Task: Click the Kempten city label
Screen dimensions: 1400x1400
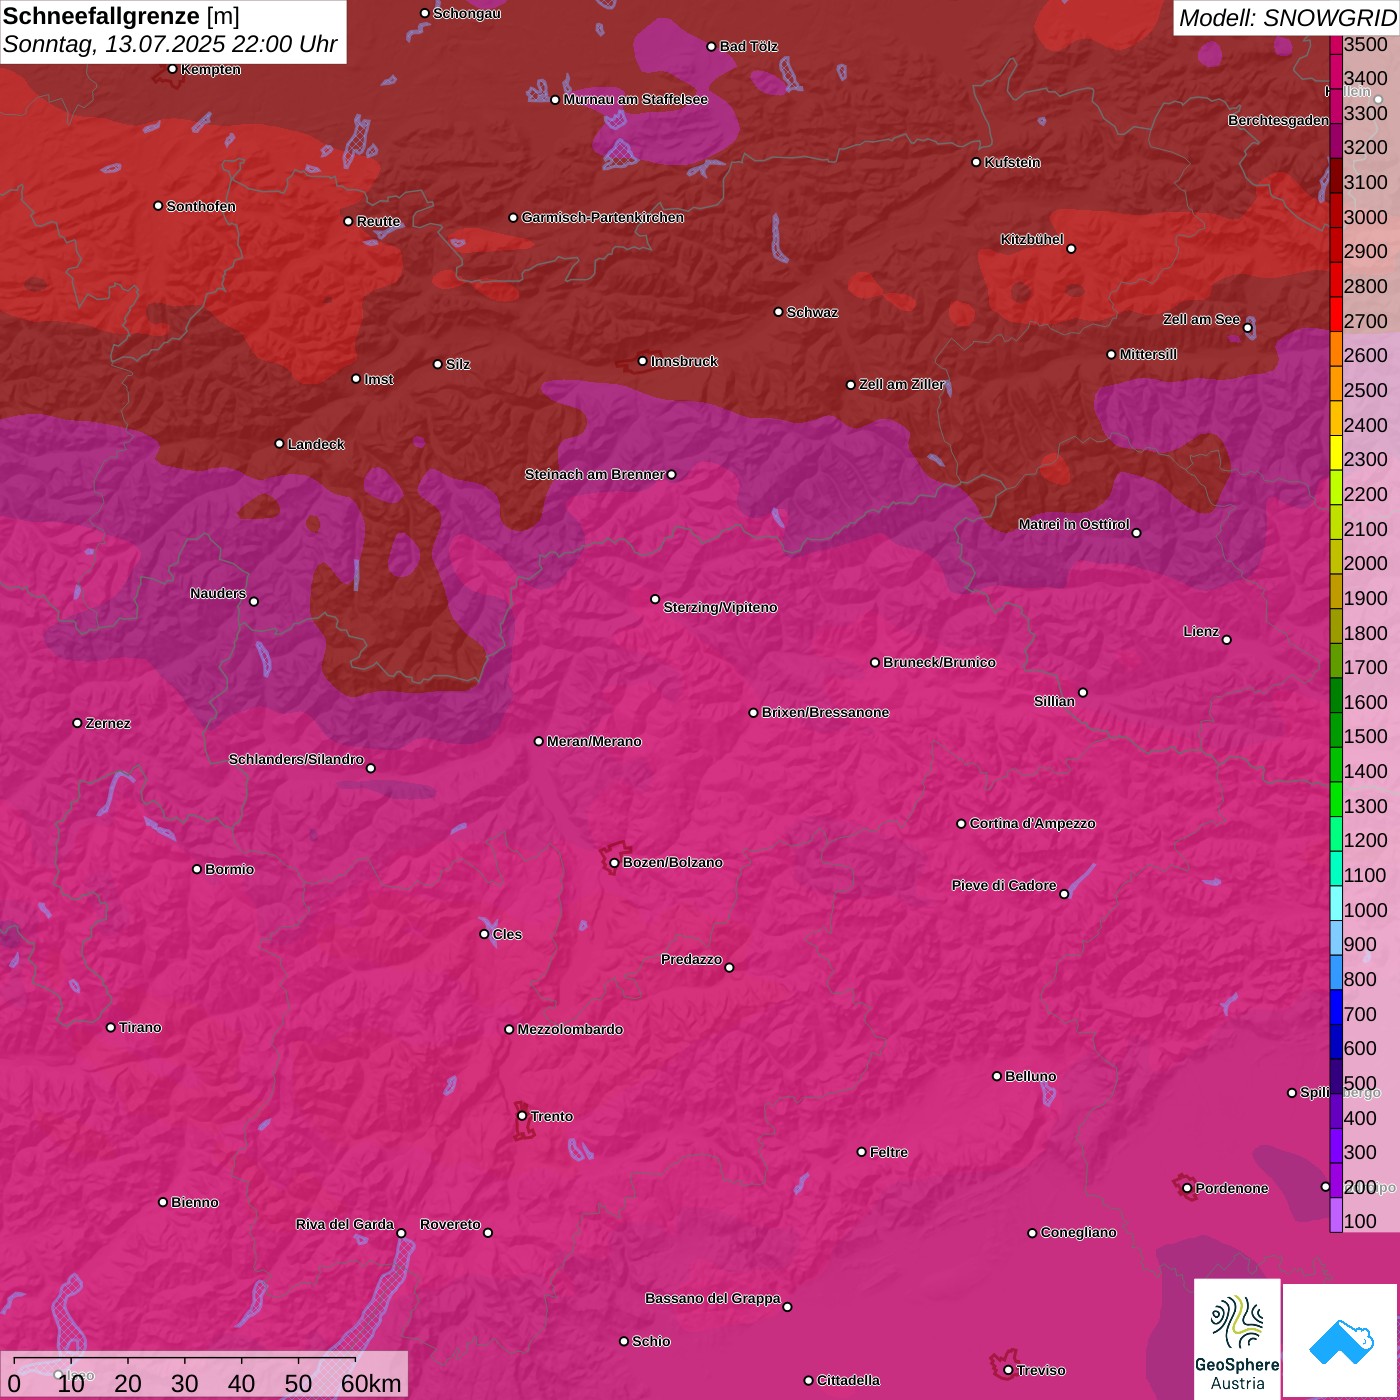Action: (210, 69)
